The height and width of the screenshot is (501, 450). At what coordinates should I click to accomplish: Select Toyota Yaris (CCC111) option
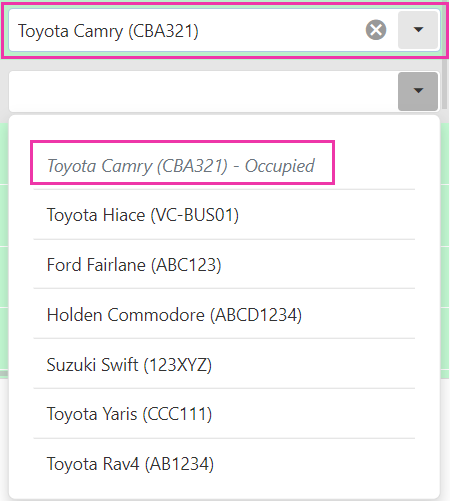coord(224,414)
